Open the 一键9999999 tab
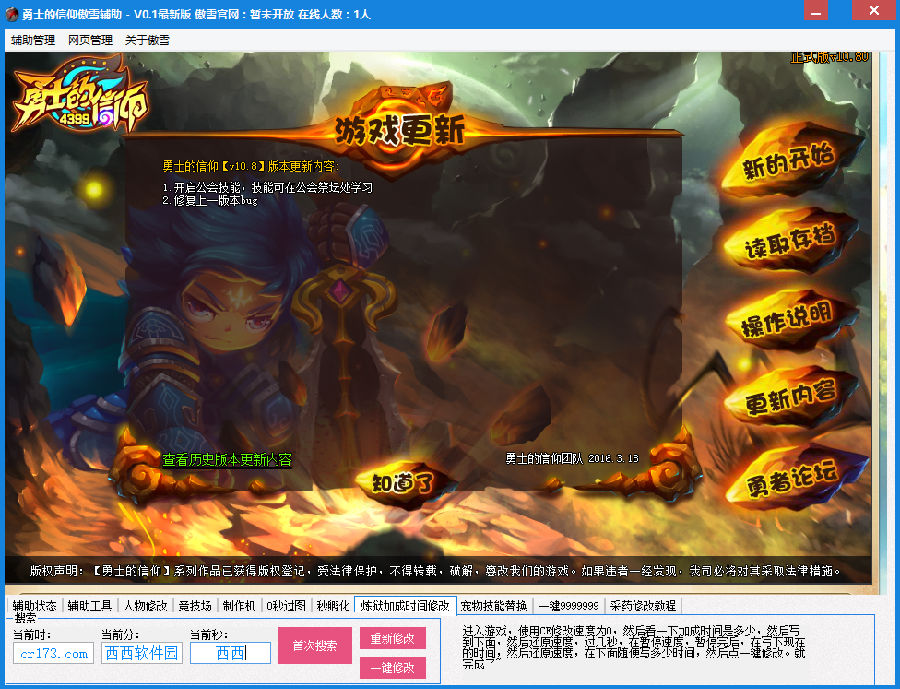This screenshot has height=689, width=900. (568, 605)
